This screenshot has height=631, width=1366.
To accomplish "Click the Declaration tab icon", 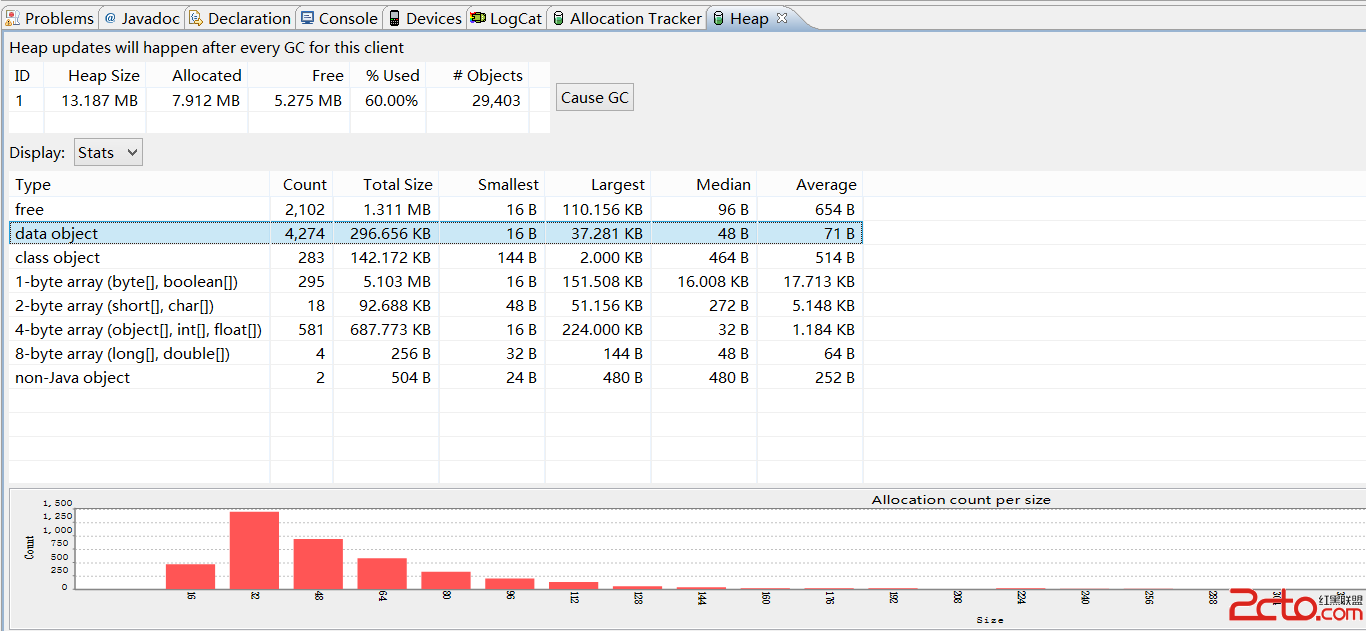I will coord(196,18).
